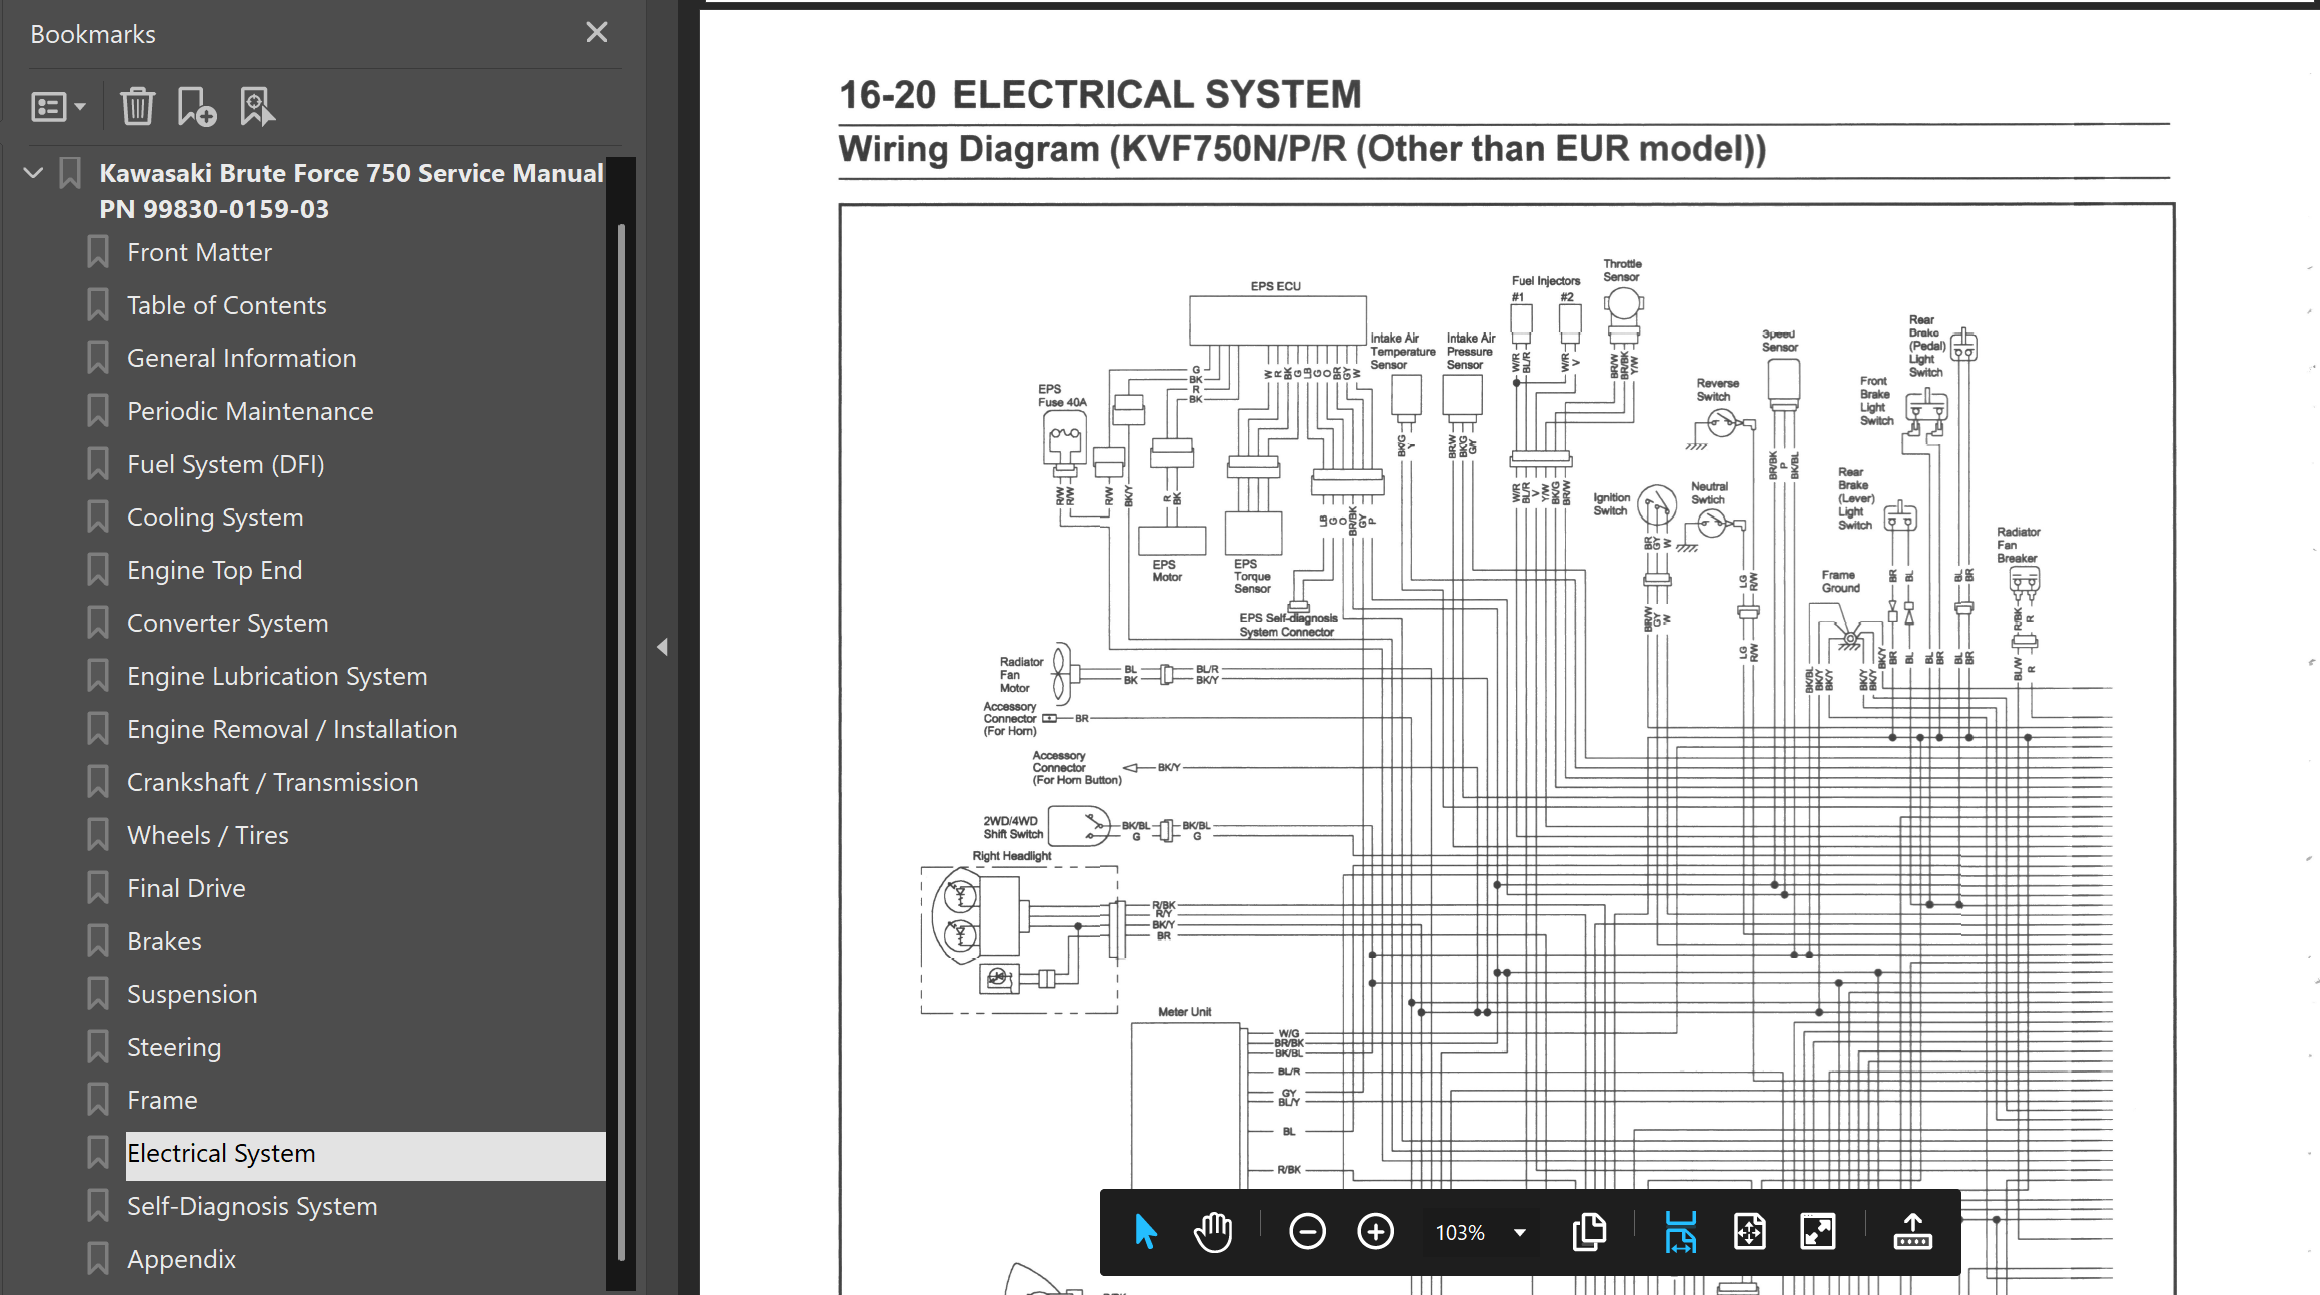The image size is (2320, 1295).
Task: Click the bookmark icon beside Table of Contents
Action: 98,305
